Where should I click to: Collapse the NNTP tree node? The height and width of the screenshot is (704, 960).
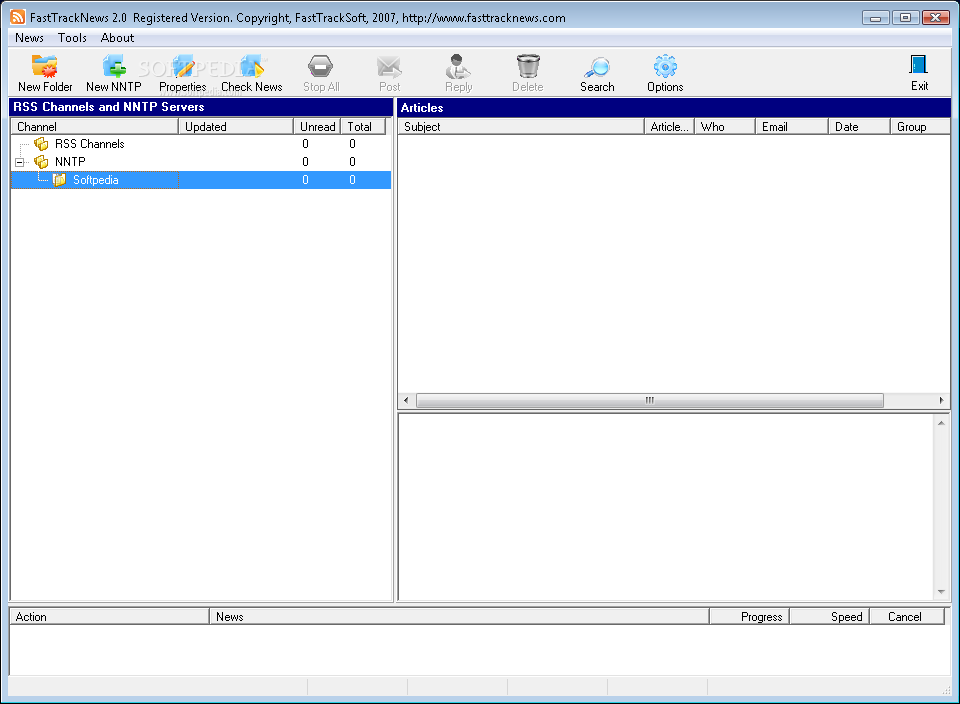tap(20, 162)
